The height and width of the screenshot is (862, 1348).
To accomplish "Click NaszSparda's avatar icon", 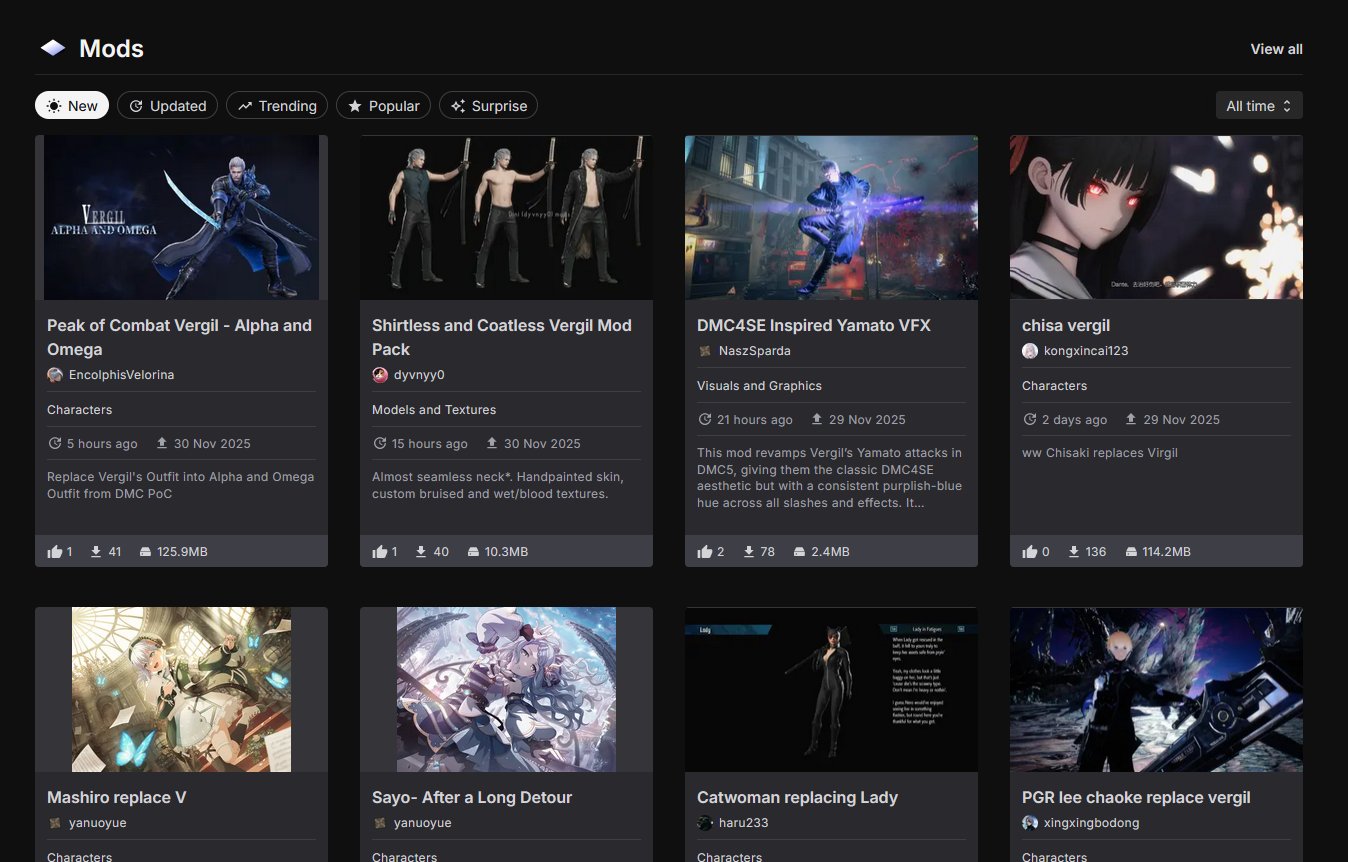I will click(705, 351).
